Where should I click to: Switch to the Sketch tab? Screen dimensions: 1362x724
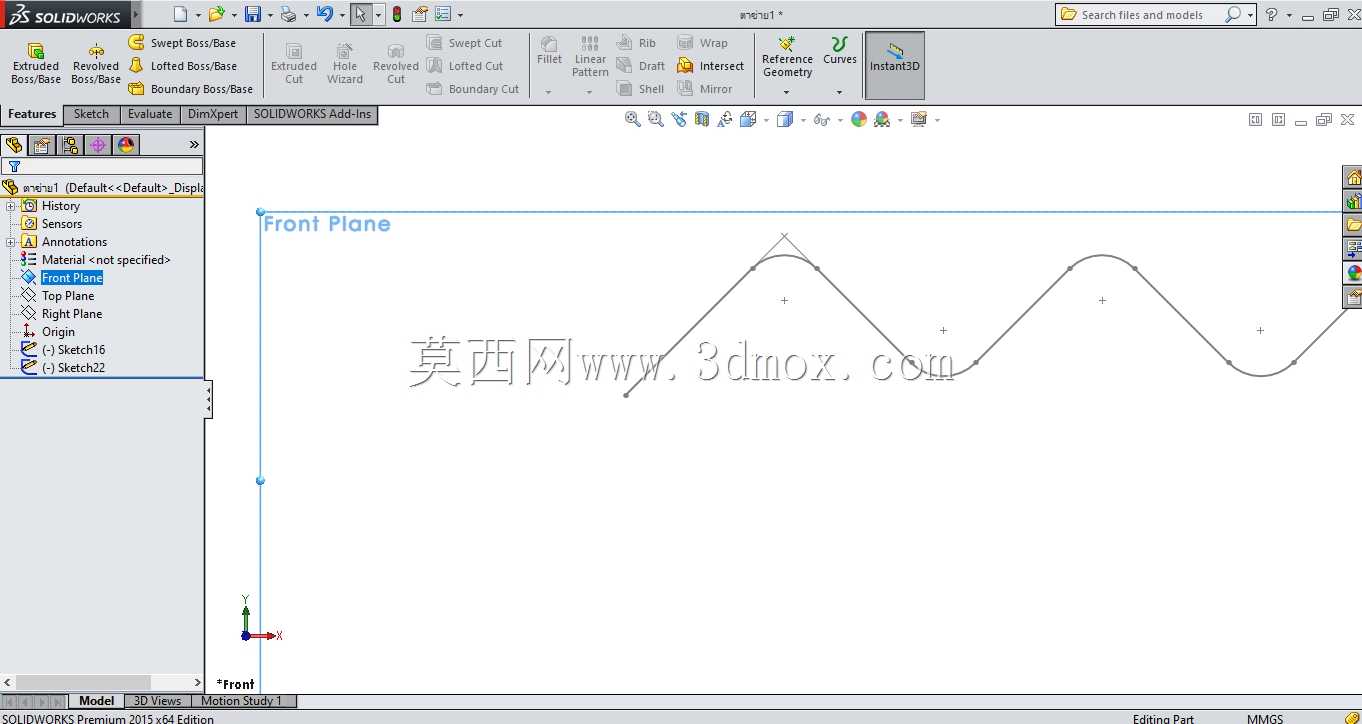coord(91,114)
